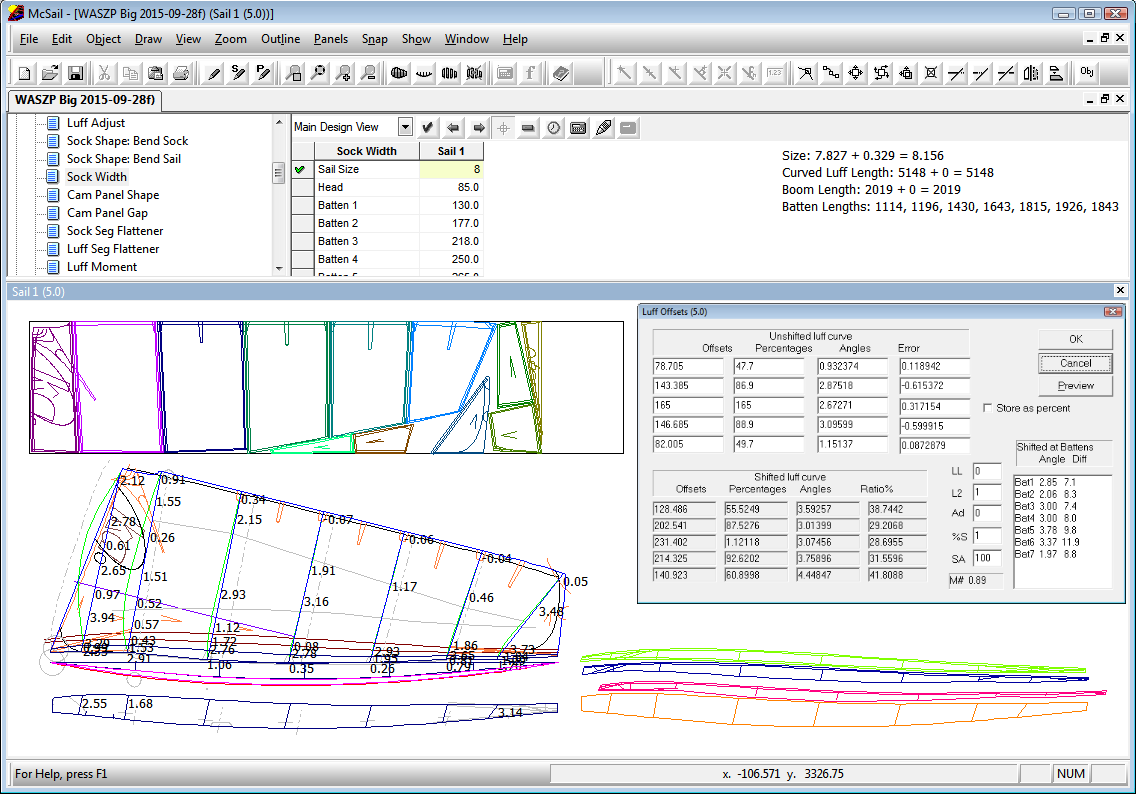1136x795 pixels.
Task: Select the plain pencil edit tool
Action: 214,73
